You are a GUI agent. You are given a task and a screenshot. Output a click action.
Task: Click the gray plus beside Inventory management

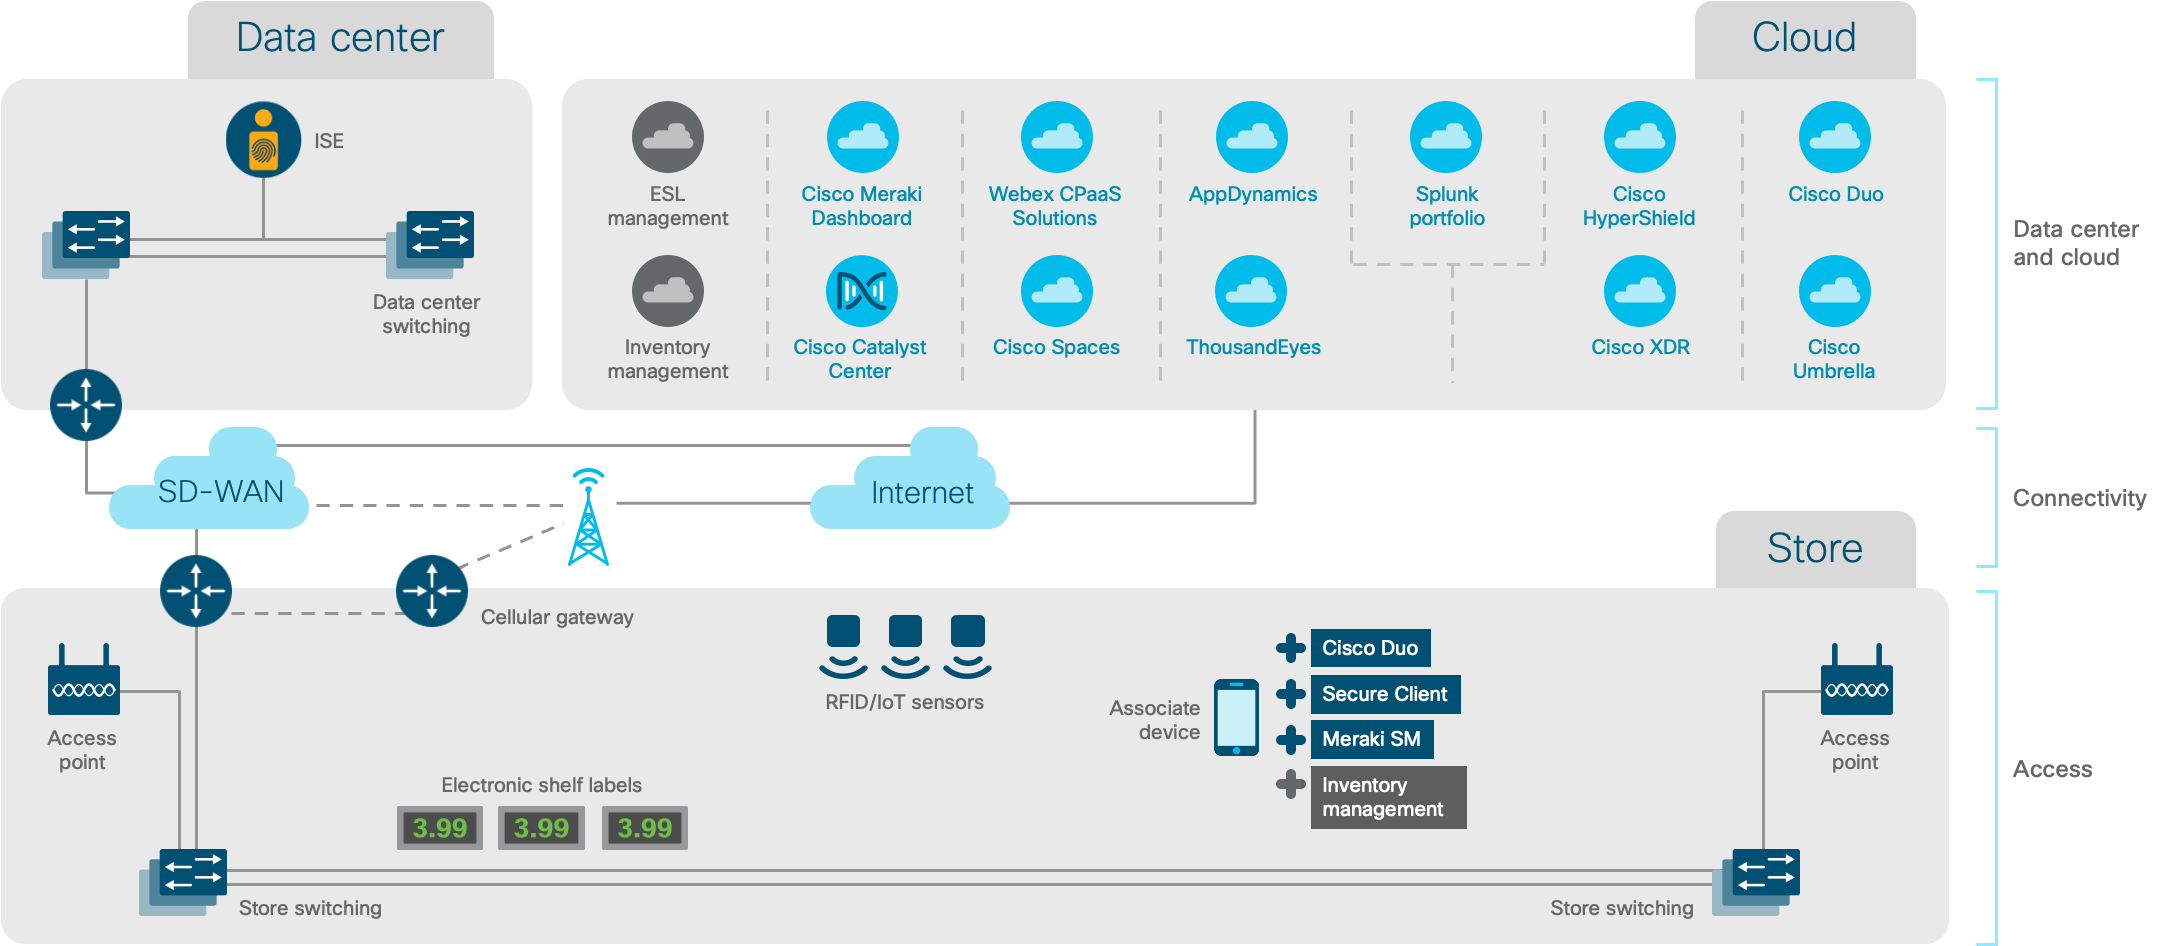click(1291, 784)
